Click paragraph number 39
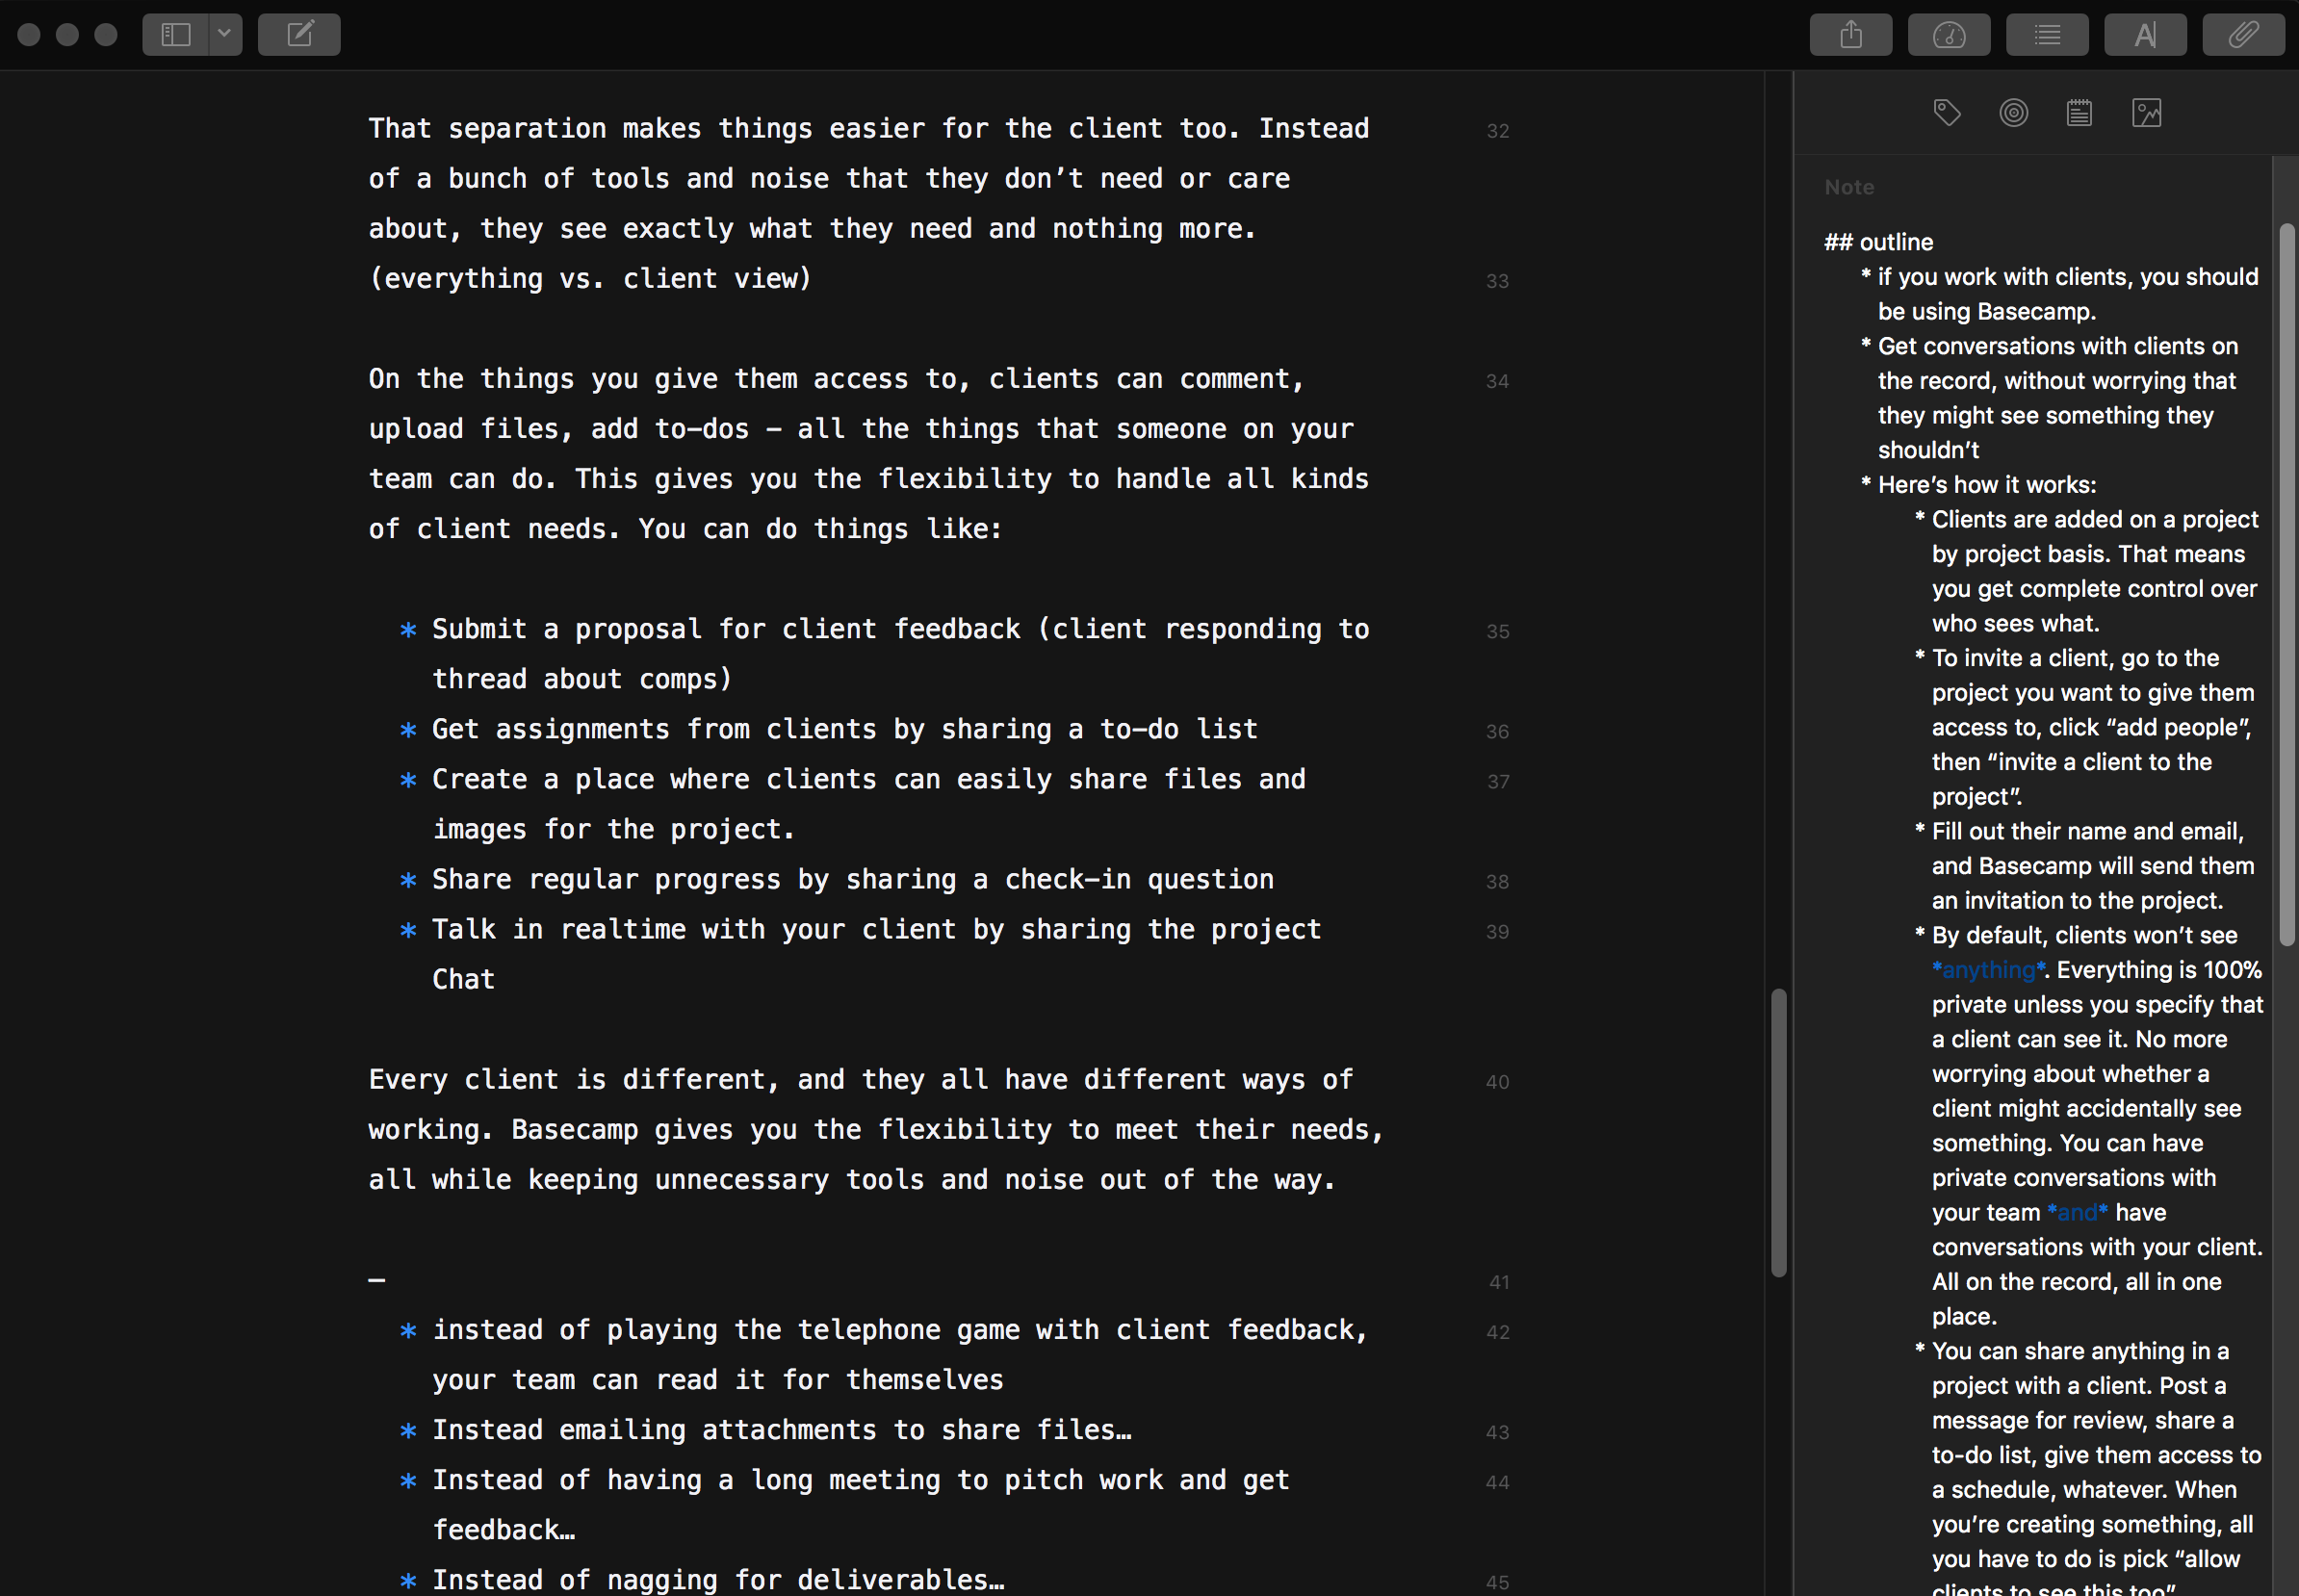 1497,931
